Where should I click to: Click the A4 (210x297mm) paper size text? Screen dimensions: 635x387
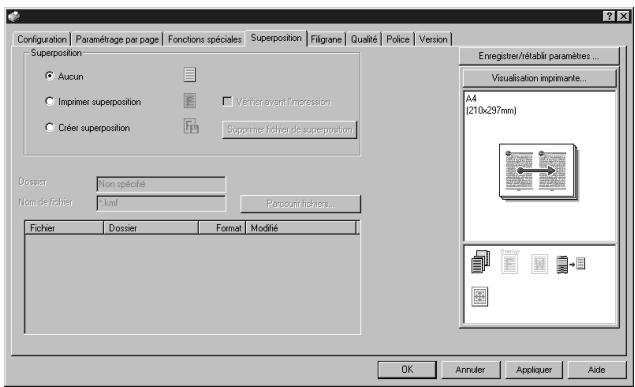[x=491, y=104]
